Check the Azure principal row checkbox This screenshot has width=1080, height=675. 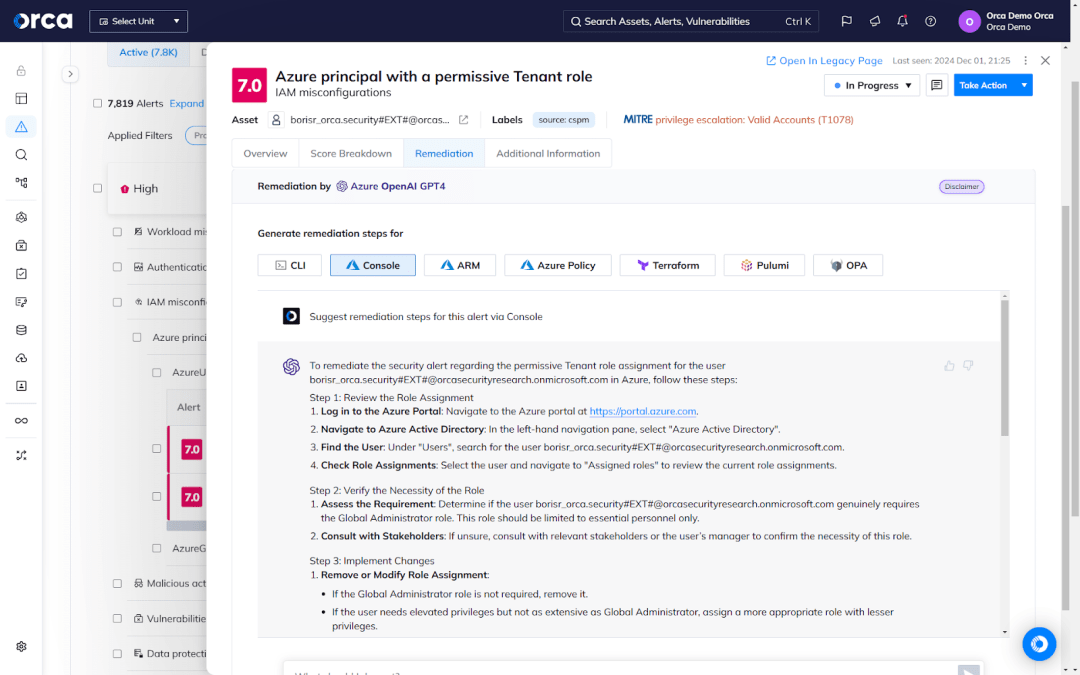pos(136,338)
